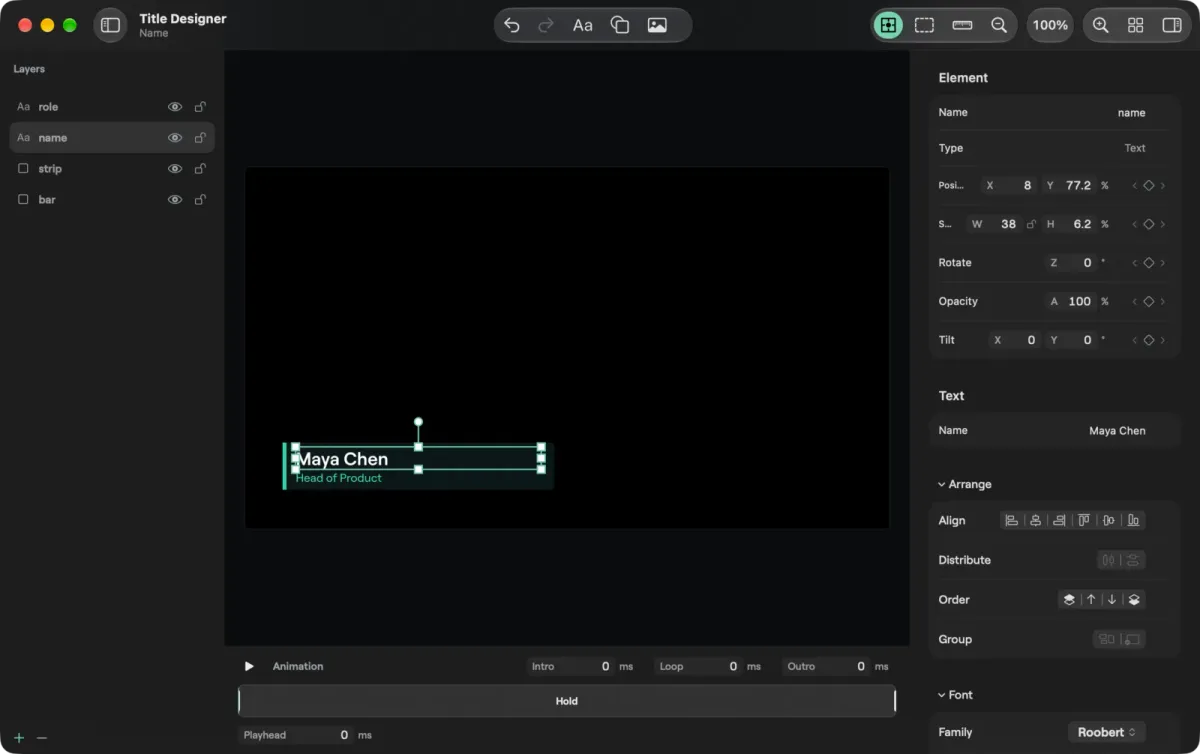Screen dimensions: 1200x754
Task: Edit the Opacity value 100
Action: pos(1071,301)
